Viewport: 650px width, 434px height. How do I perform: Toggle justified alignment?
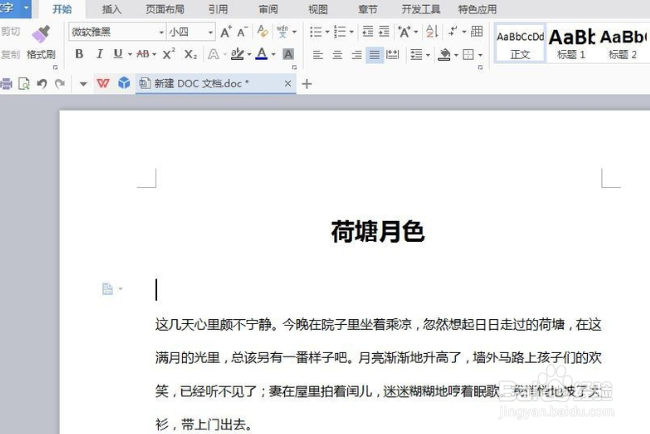coord(374,54)
